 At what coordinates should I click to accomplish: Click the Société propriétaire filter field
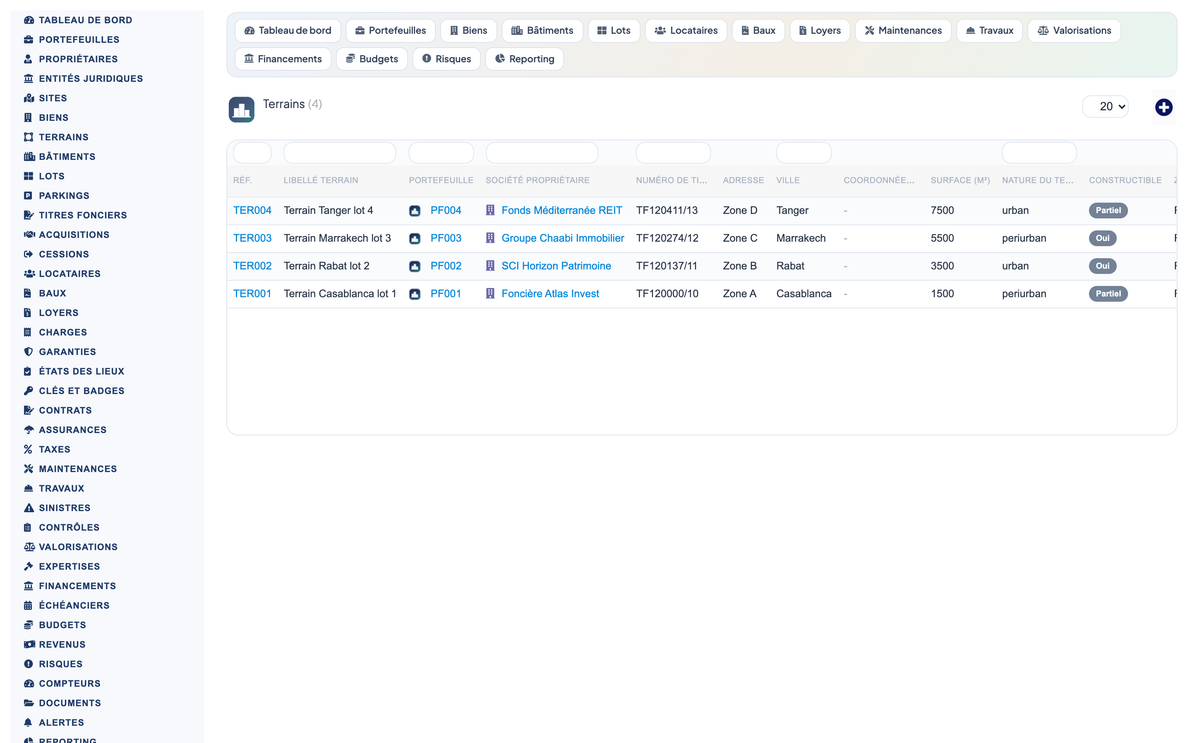(542, 153)
